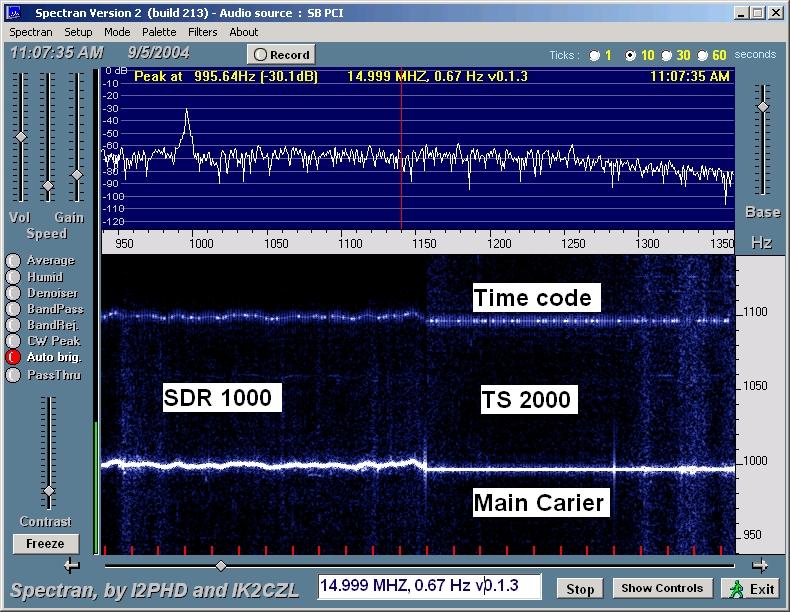Select the 1 second ticks option
Screen dimensions: 790x612
pyautogui.click(x=595, y=55)
